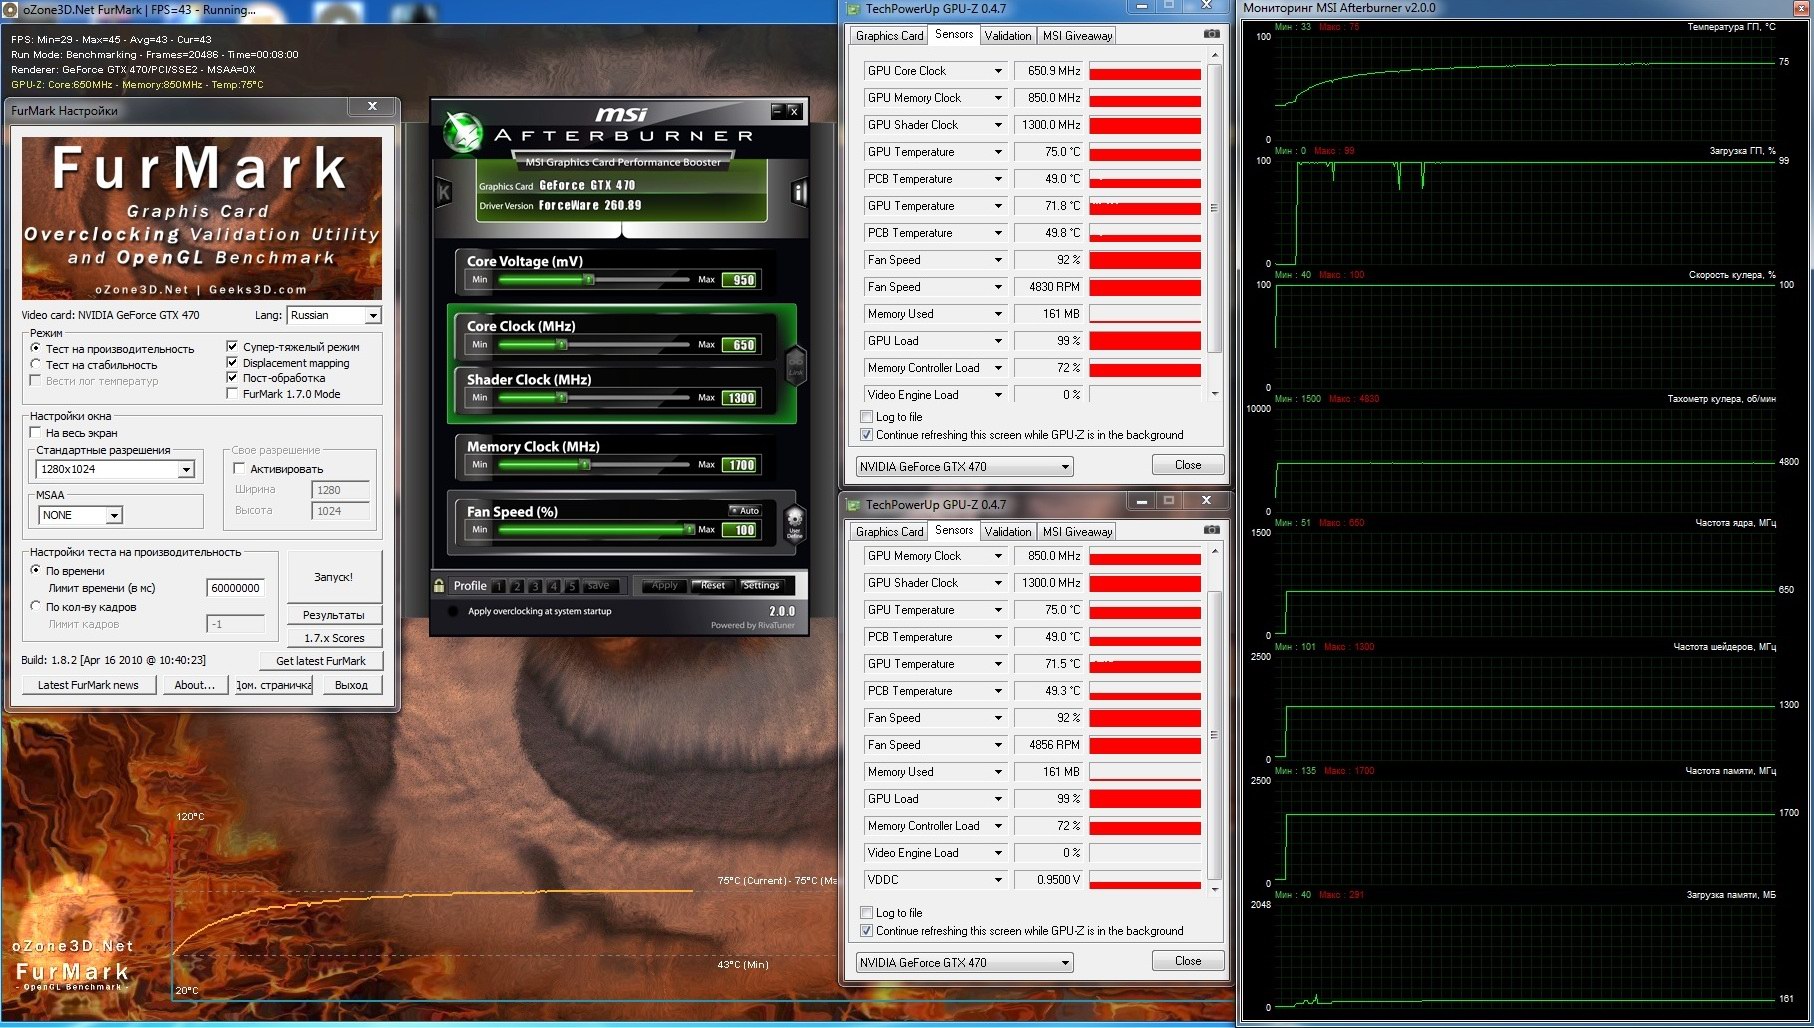Expand the 1280x1024 resolution dropdown
This screenshot has height=1028, width=1814.
click(x=186, y=470)
